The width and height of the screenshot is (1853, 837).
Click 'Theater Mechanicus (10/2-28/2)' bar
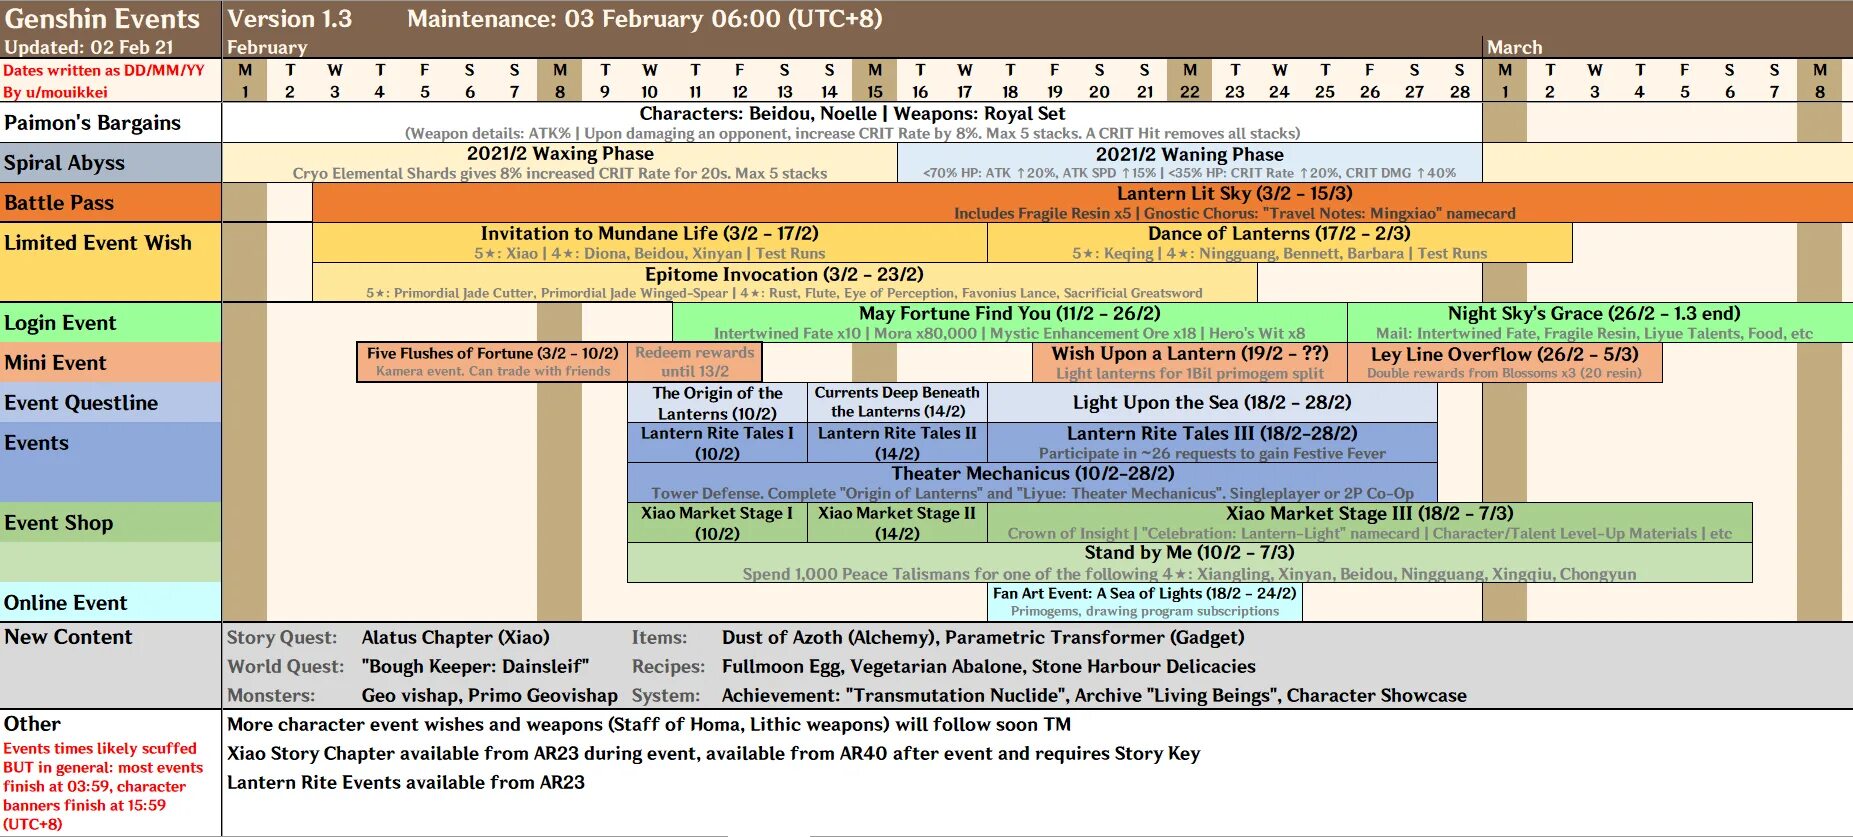(1032, 482)
